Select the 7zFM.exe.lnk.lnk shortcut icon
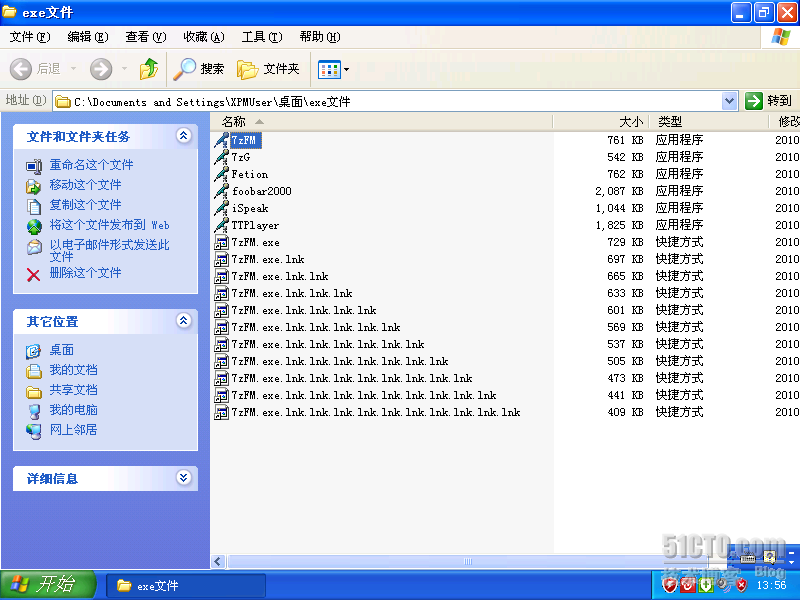800x600 pixels. tap(221, 276)
